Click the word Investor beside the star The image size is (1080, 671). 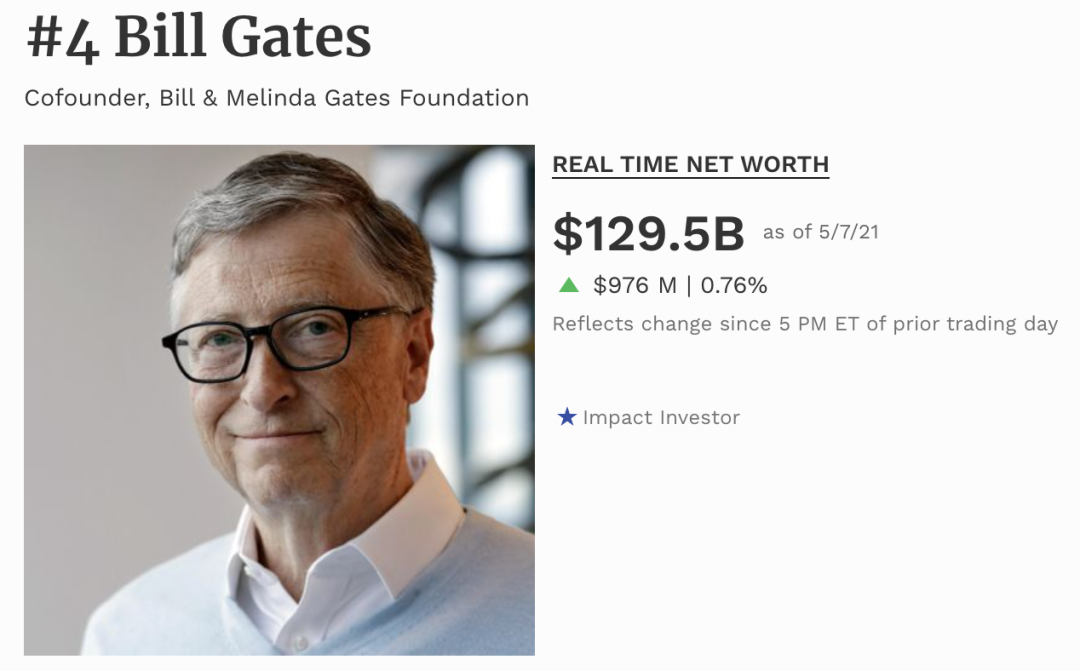[x=700, y=417]
